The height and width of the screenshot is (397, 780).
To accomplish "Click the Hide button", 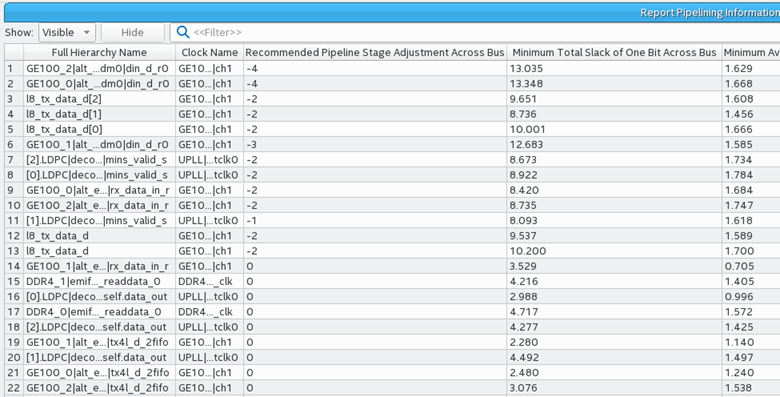I will (x=132, y=32).
